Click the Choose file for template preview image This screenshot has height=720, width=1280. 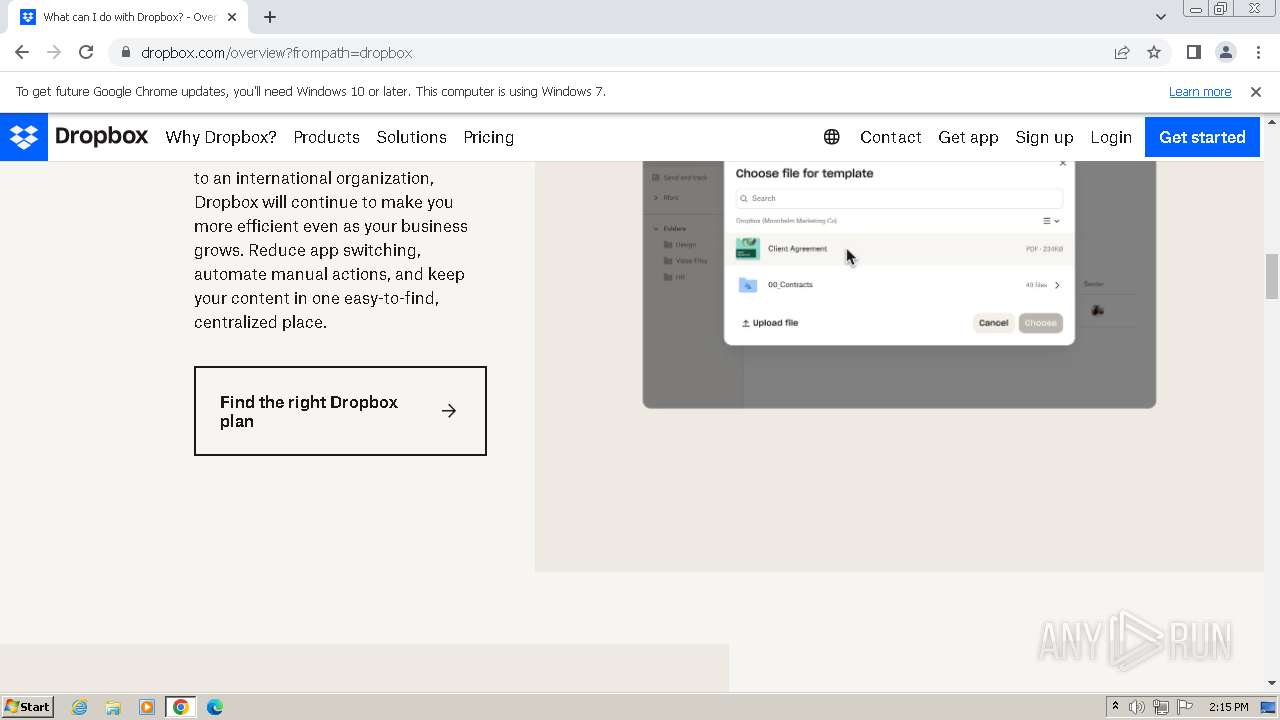point(899,284)
